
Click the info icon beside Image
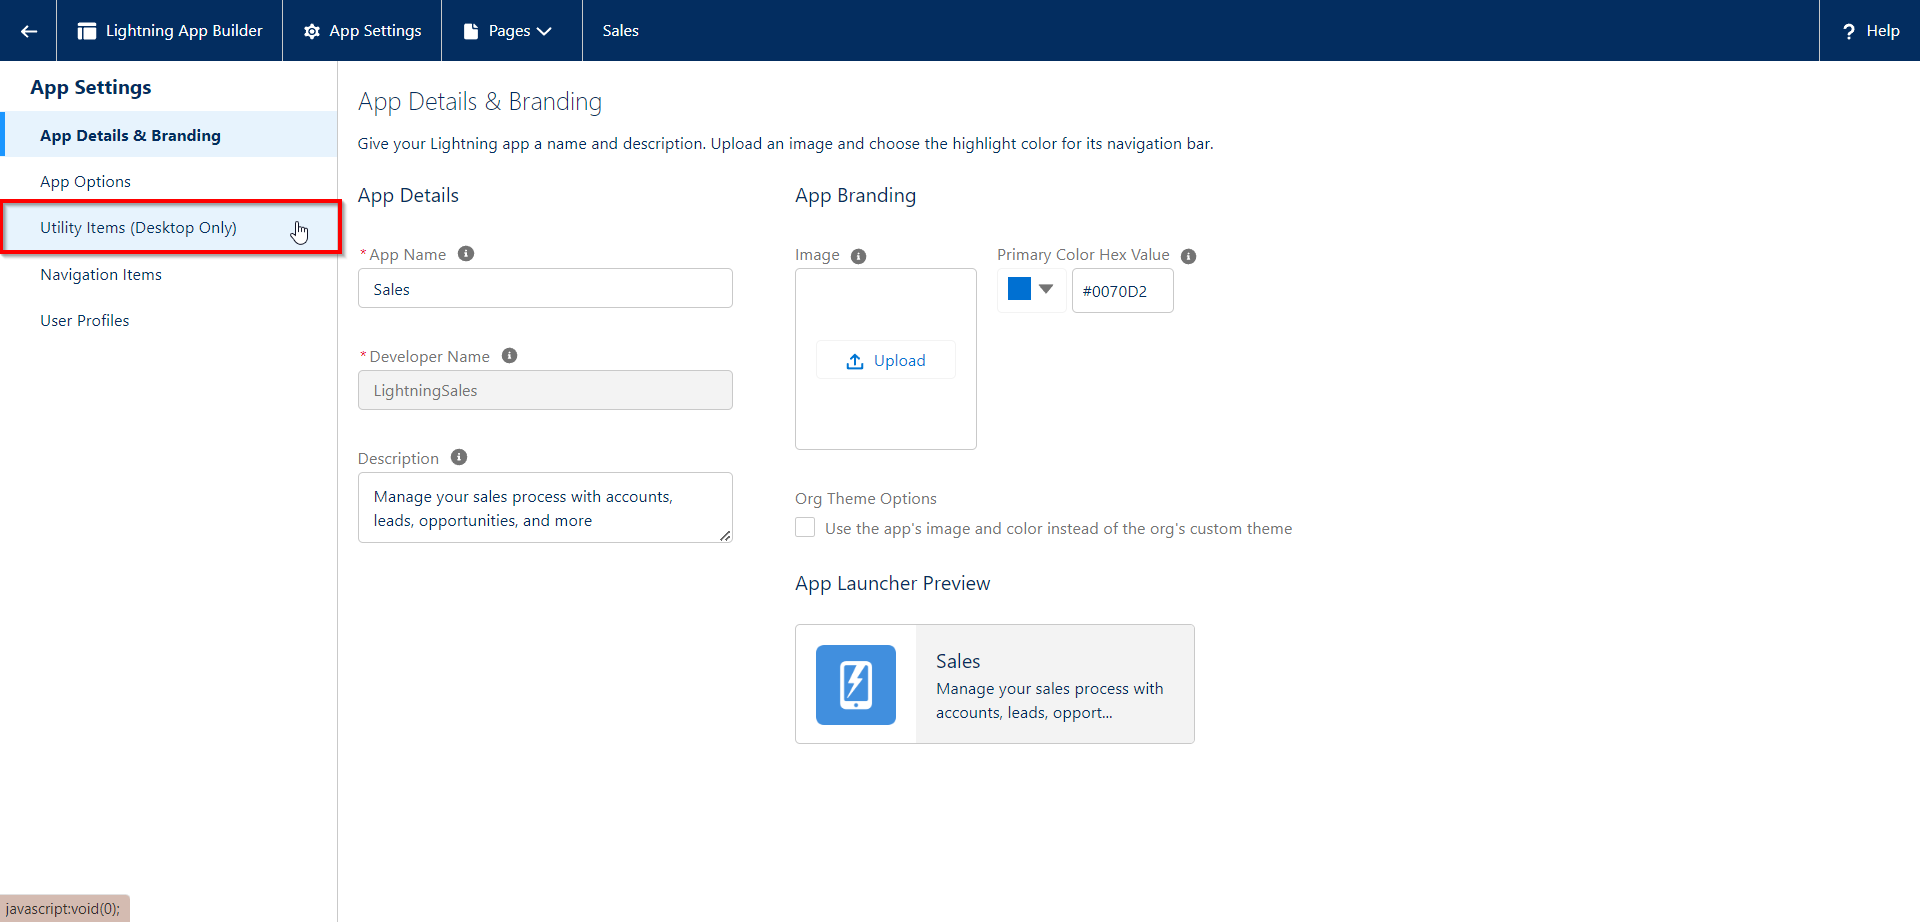[x=858, y=256]
